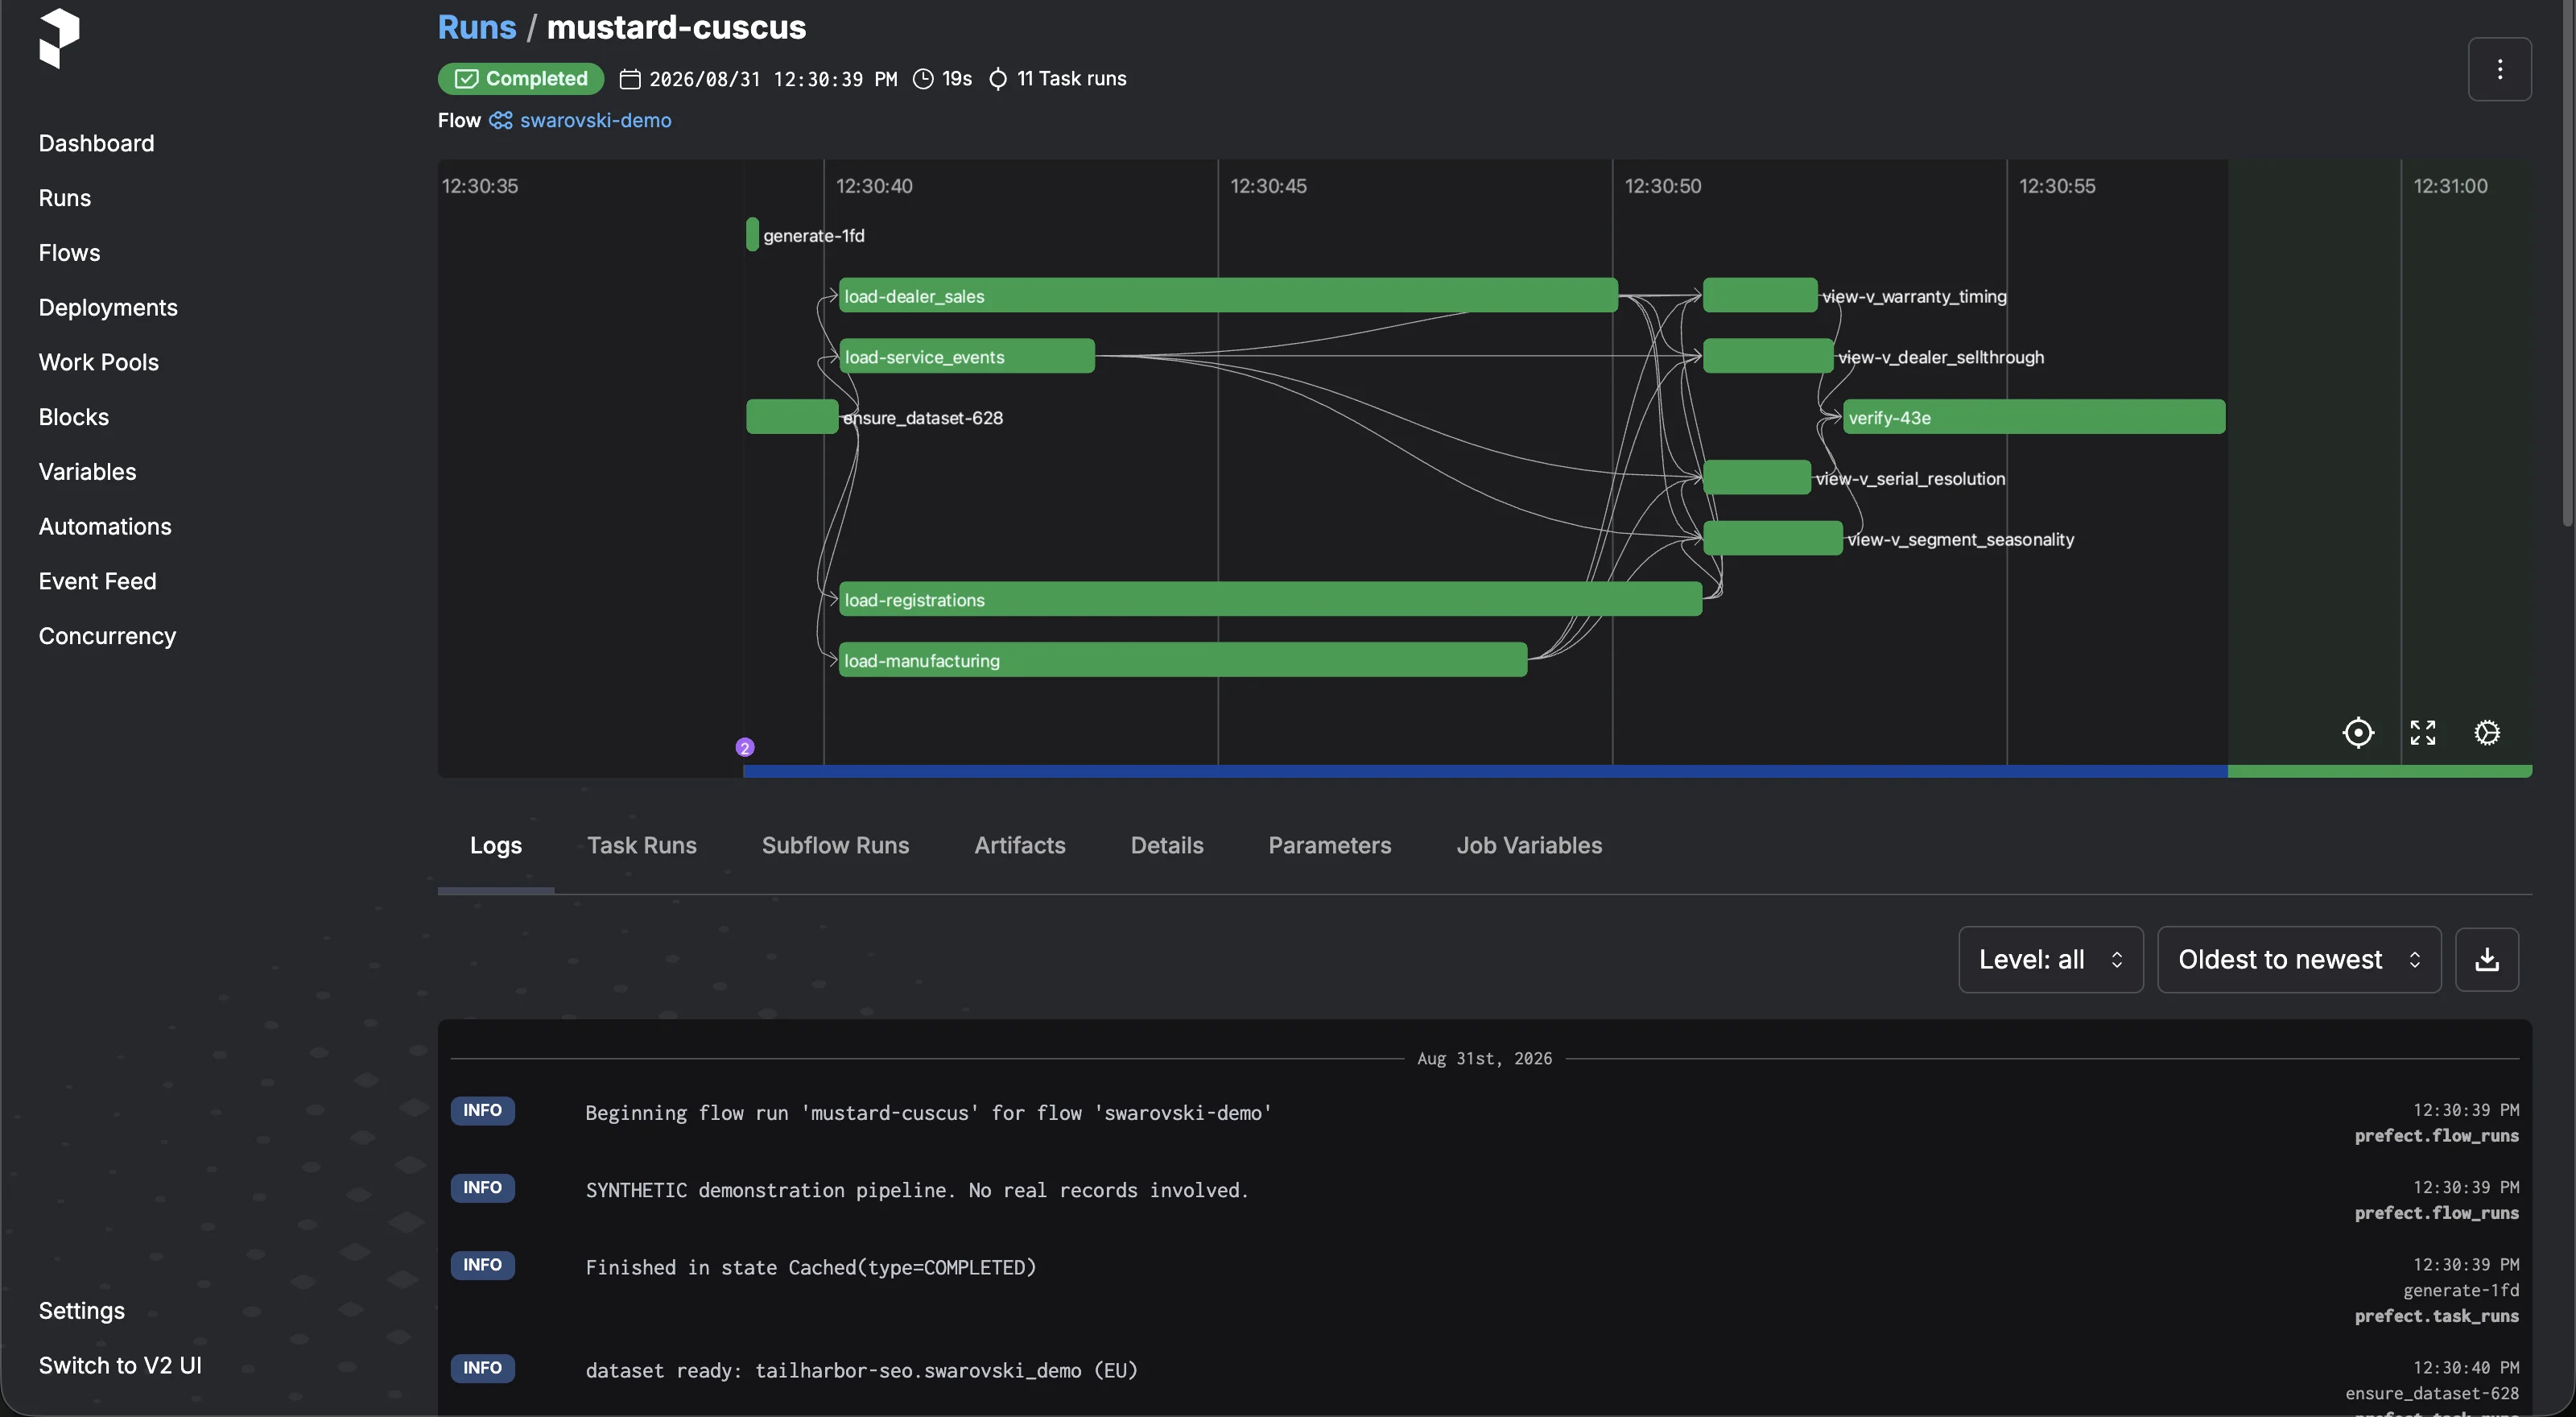Screen dimensions: 2576x1417
Task: Select the verify-43e task bar
Action: (x=2034, y=417)
